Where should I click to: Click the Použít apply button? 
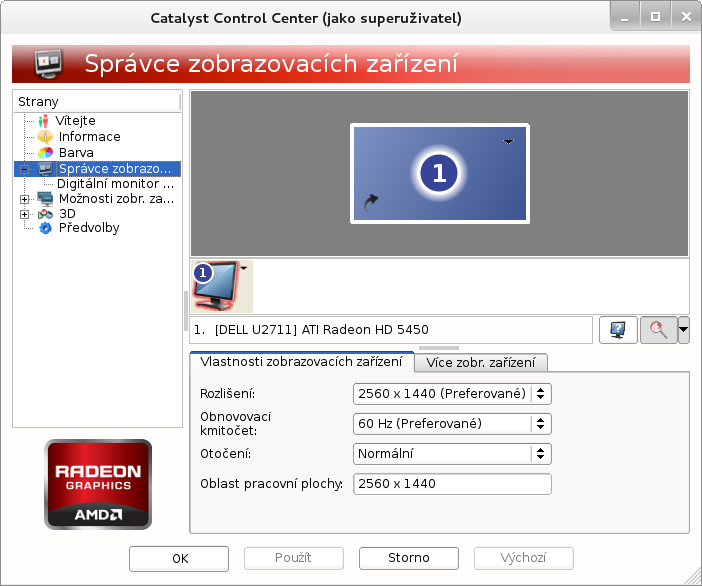click(294, 558)
